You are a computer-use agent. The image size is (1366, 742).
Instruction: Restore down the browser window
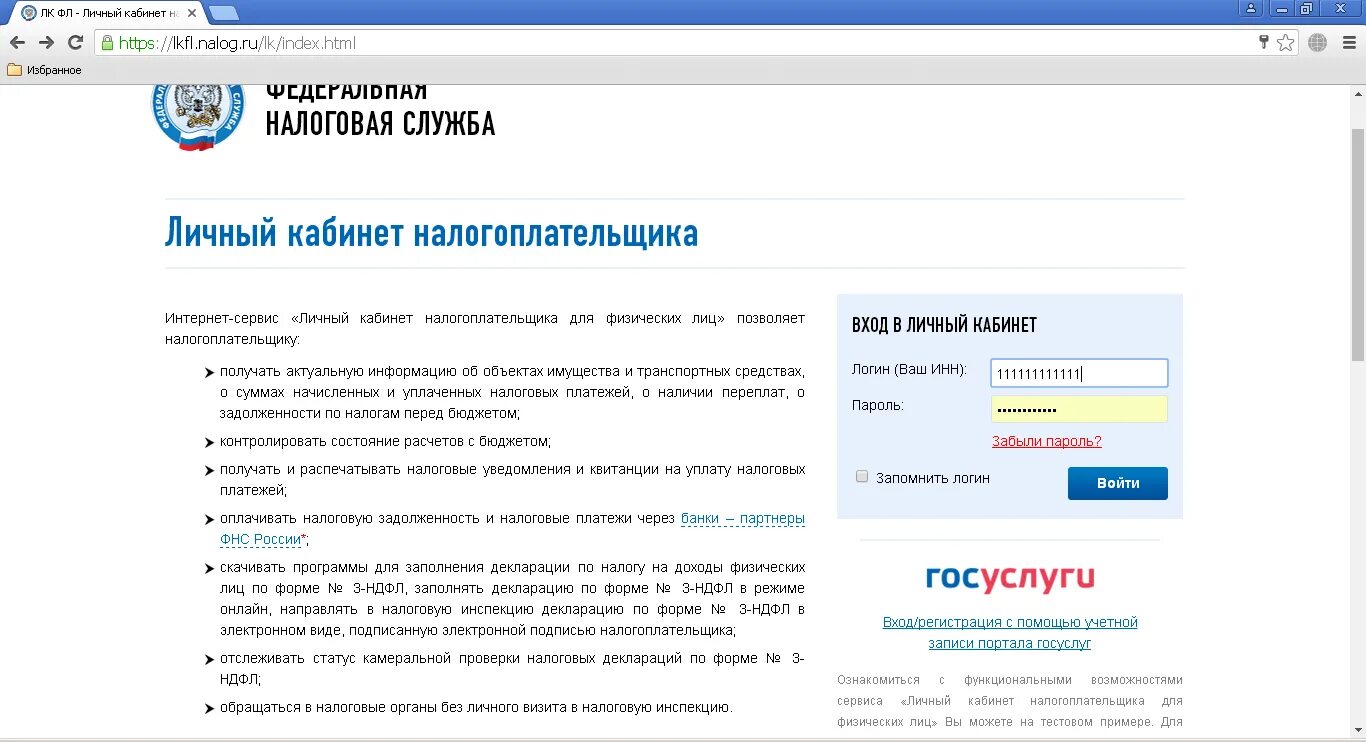(1306, 8)
